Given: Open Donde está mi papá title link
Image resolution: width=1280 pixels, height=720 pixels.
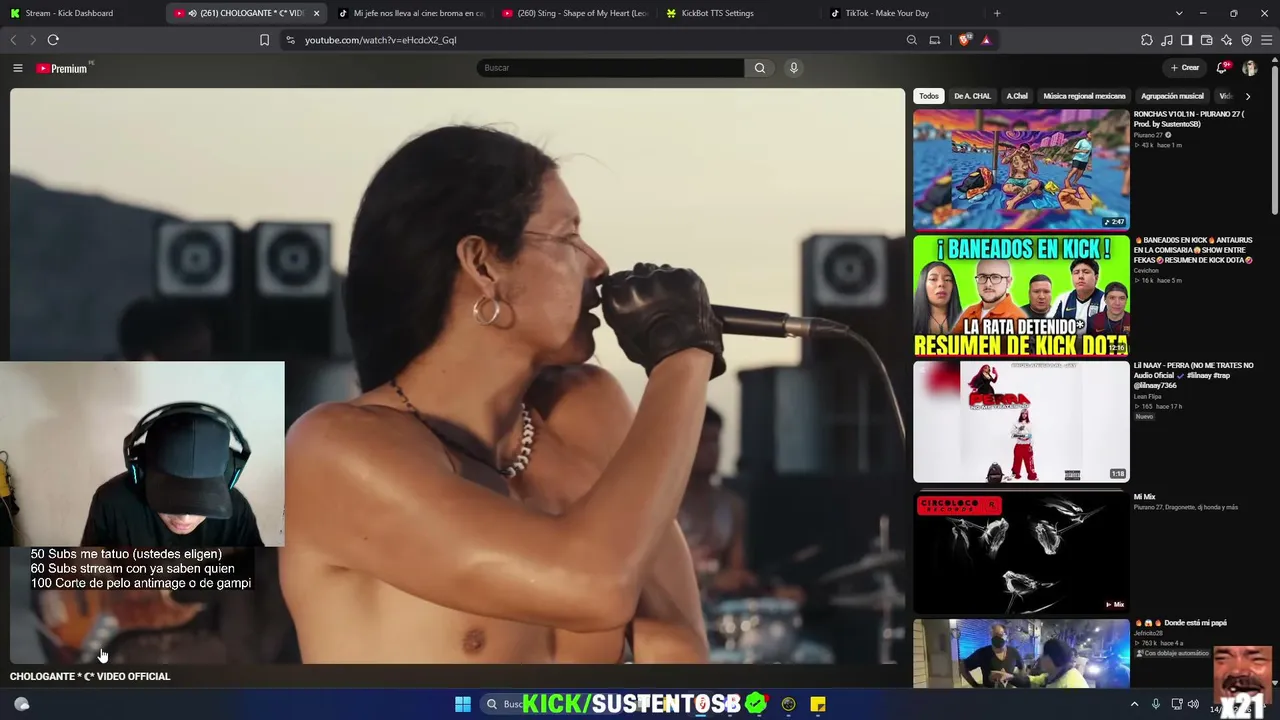Looking at the screenshot, I should [1181, 623].
